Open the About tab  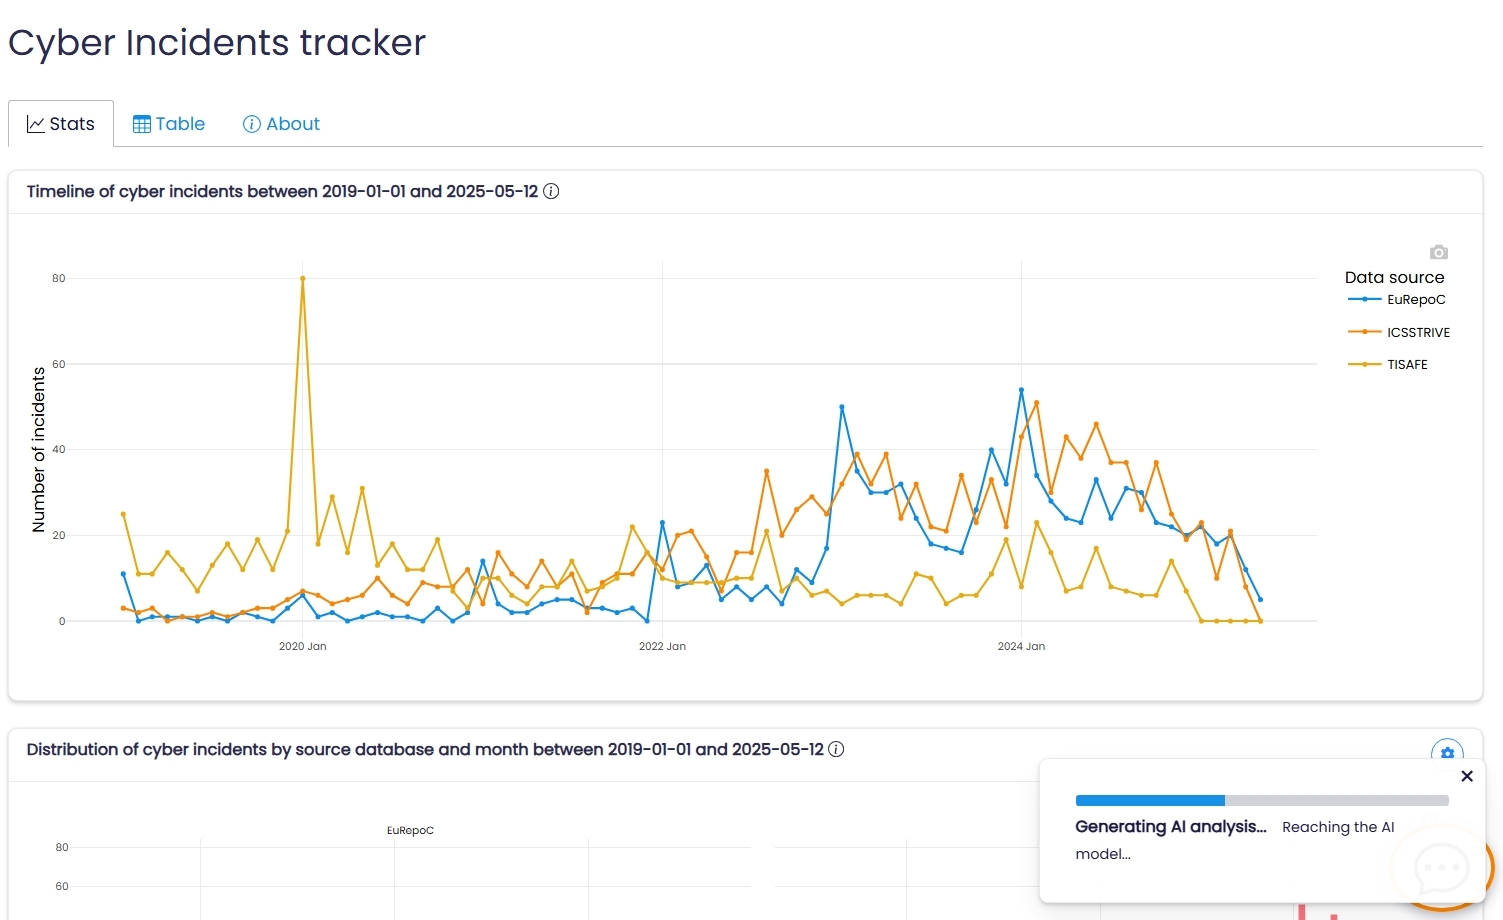[281, 124]
